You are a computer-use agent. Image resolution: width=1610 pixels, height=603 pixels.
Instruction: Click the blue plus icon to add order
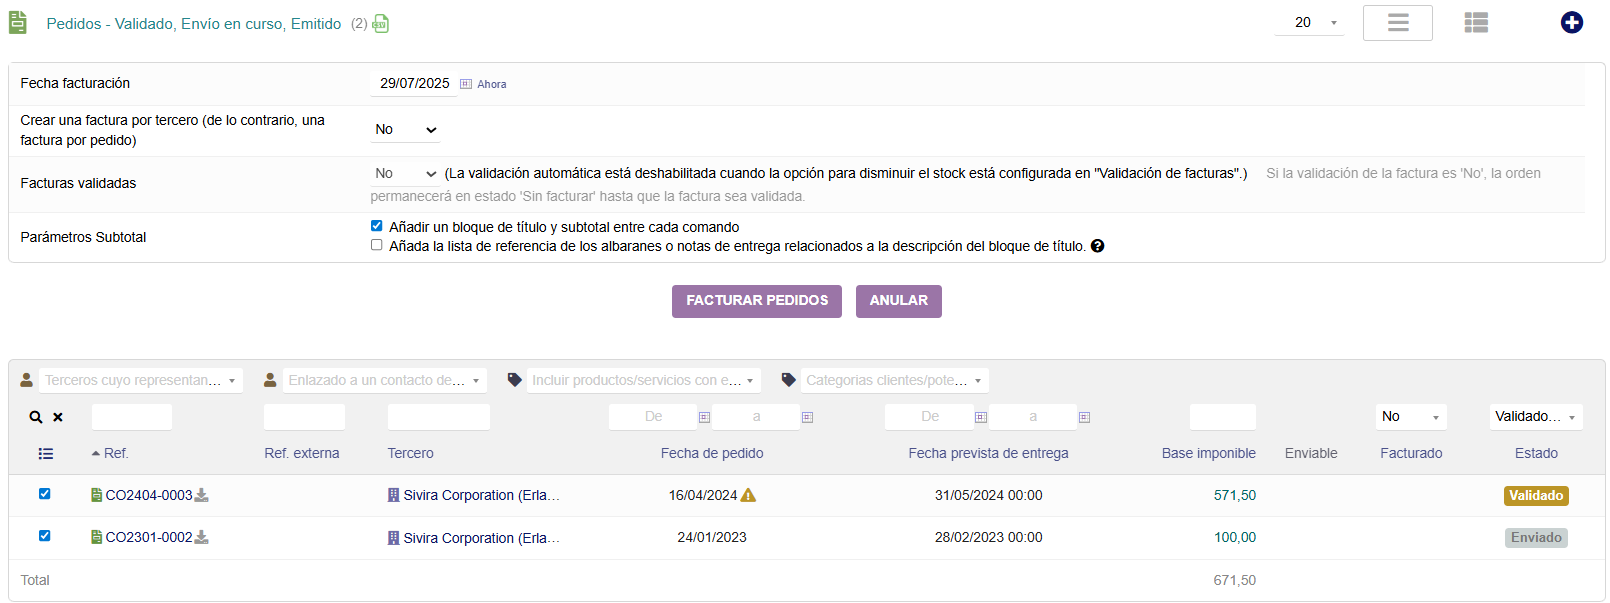1571,22
